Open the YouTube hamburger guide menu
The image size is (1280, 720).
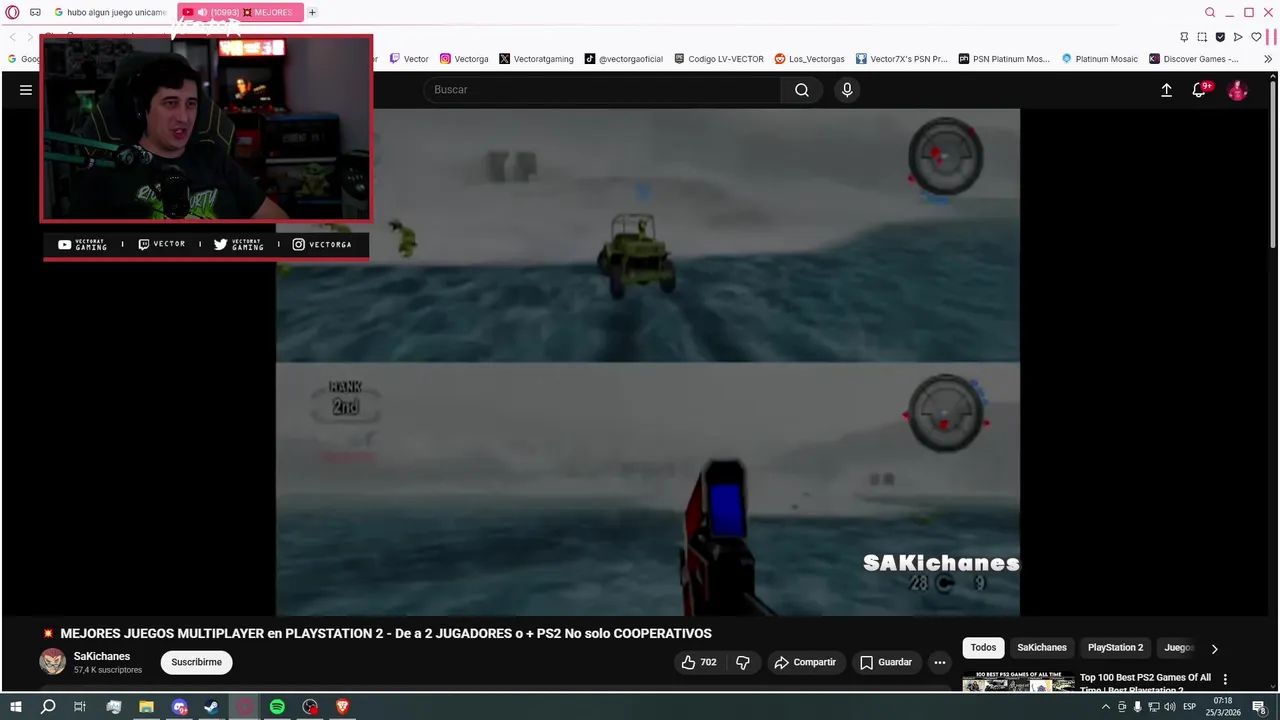(x=26, y=90)
